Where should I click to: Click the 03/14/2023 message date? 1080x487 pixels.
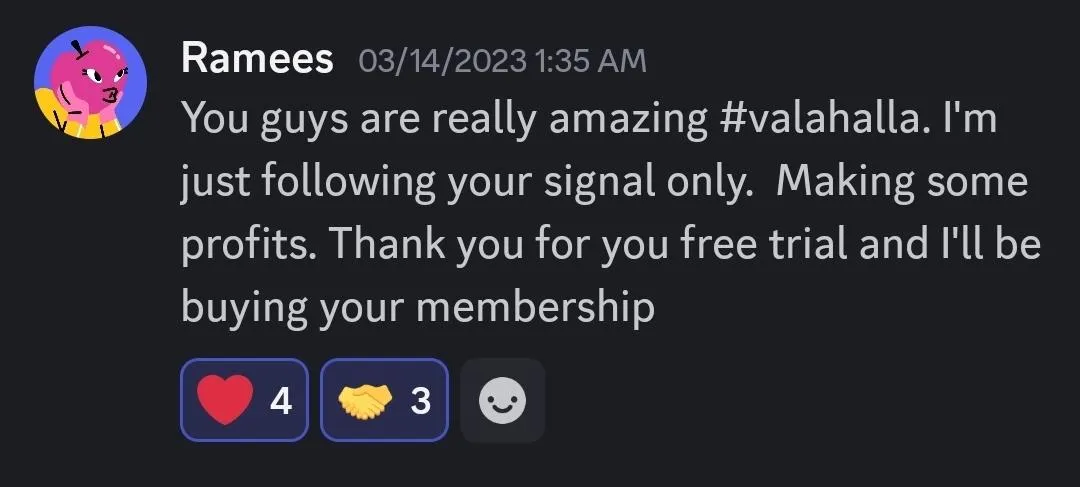pyautogui.click(x=442, y=61)
